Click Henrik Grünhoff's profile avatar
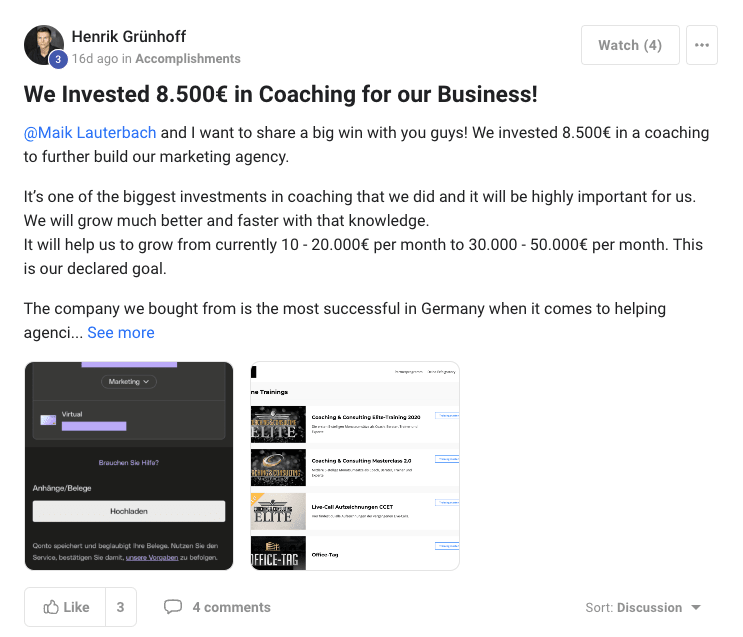Screen dimensions: 743x637 click(x=43, y=45)
